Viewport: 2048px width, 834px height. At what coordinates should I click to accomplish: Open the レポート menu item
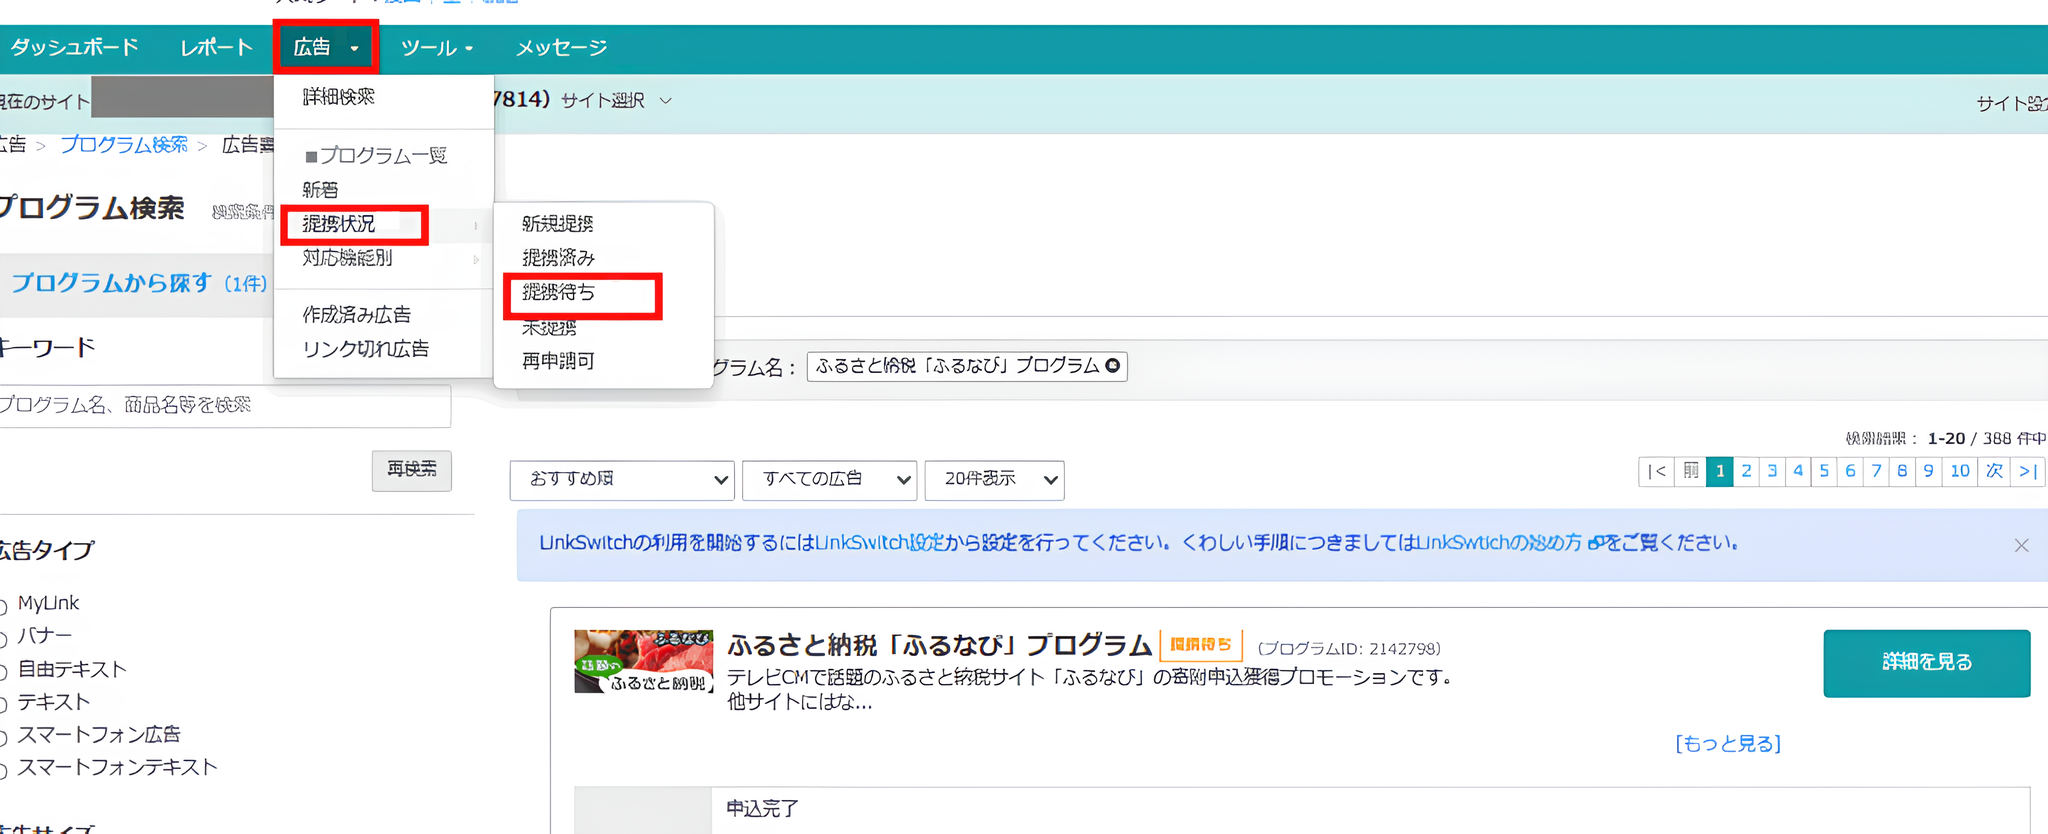(x=216, y=47)
